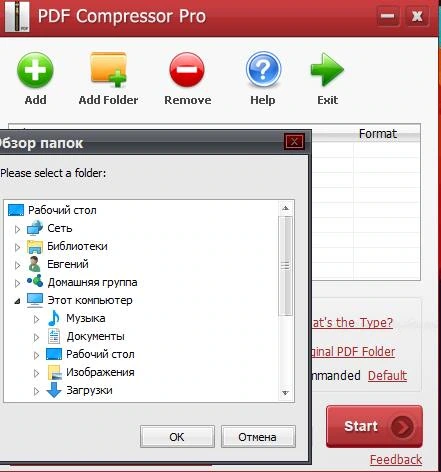Close the Обзор папок dialog
This screenshot has width=441, height=472.
[x=294, y=142]
